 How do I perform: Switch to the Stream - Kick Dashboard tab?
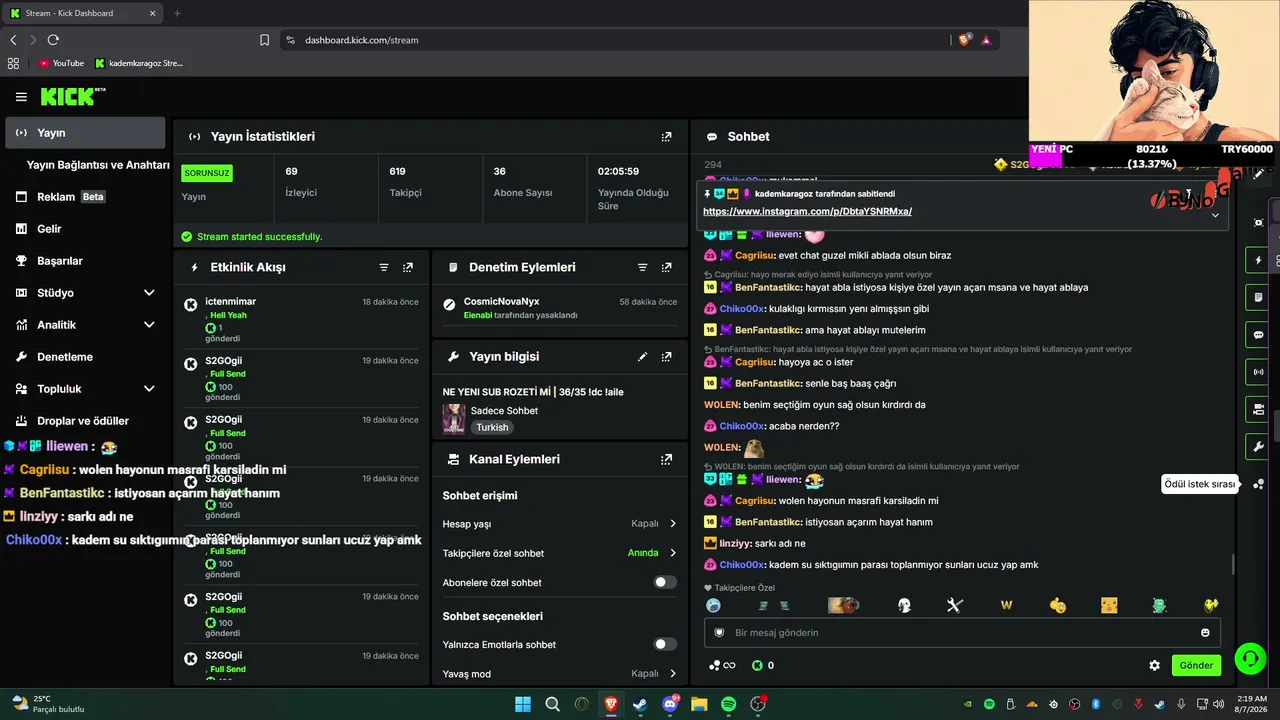tap(82, 13)
